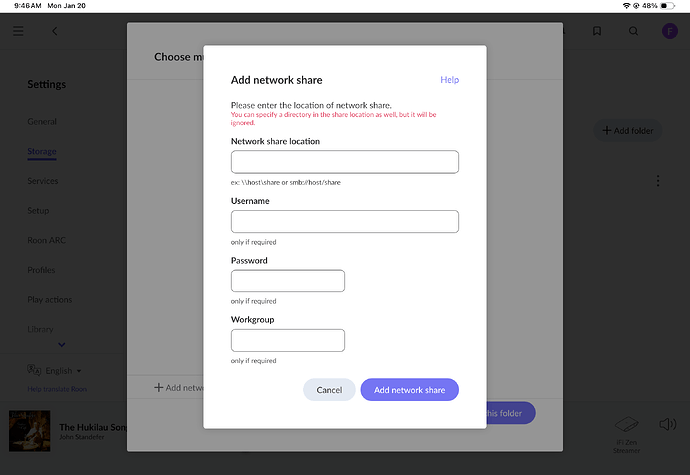Focus the Workgroup input field
Screen dimensions: 690x475
(288, 340)
